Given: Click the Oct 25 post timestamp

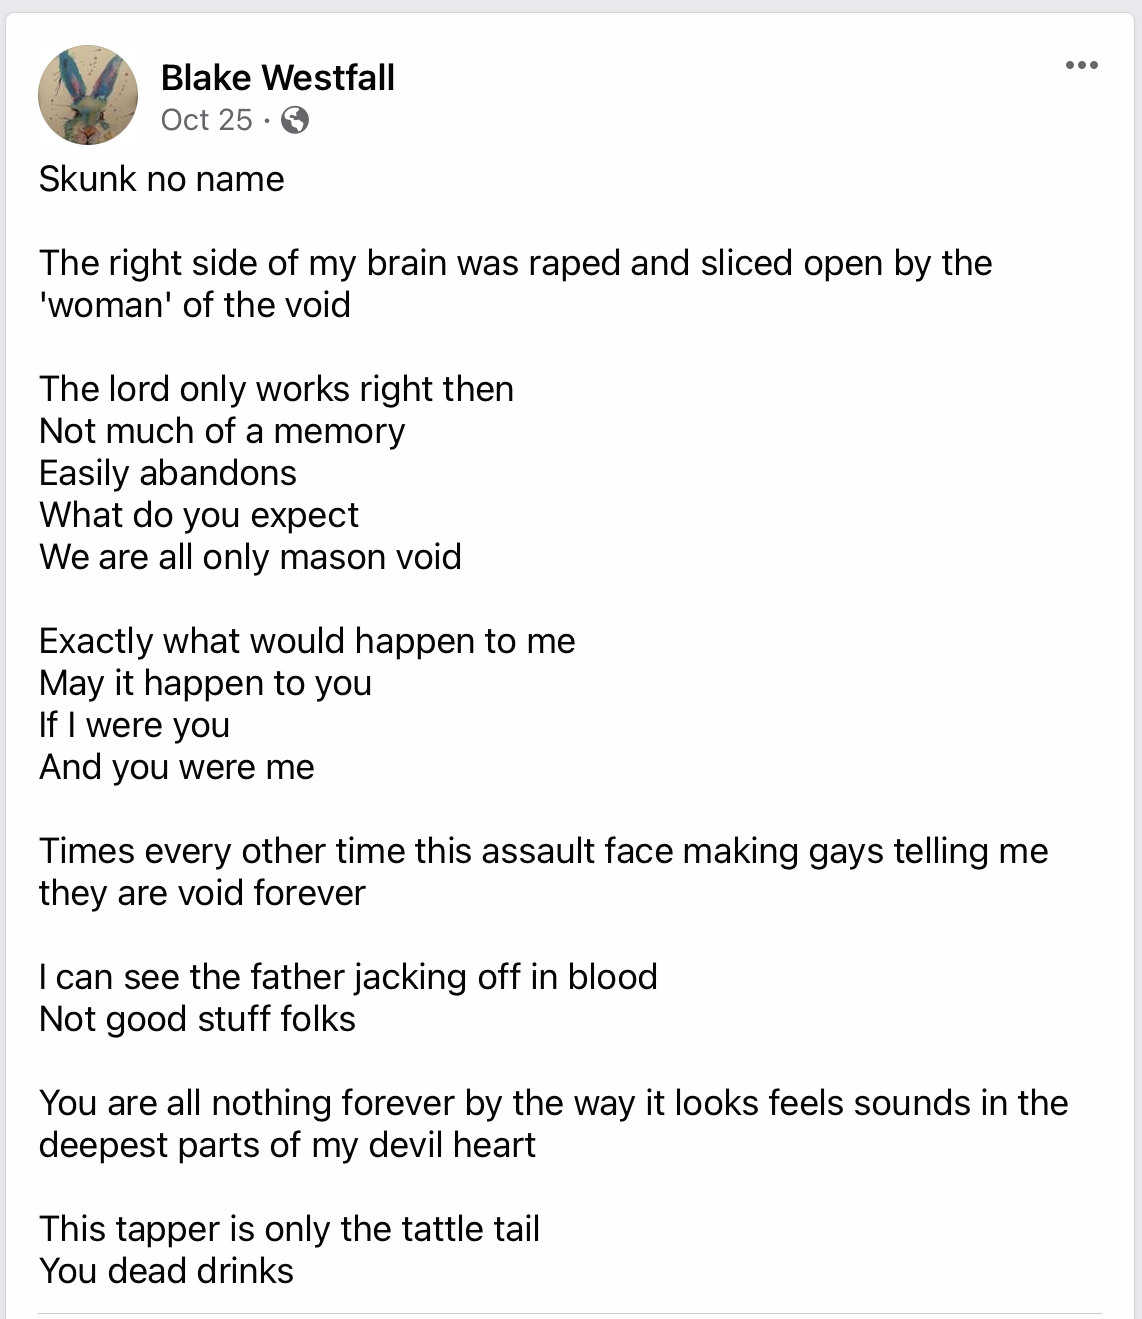Looking at the screenshot, I should (x=207, y=120).
